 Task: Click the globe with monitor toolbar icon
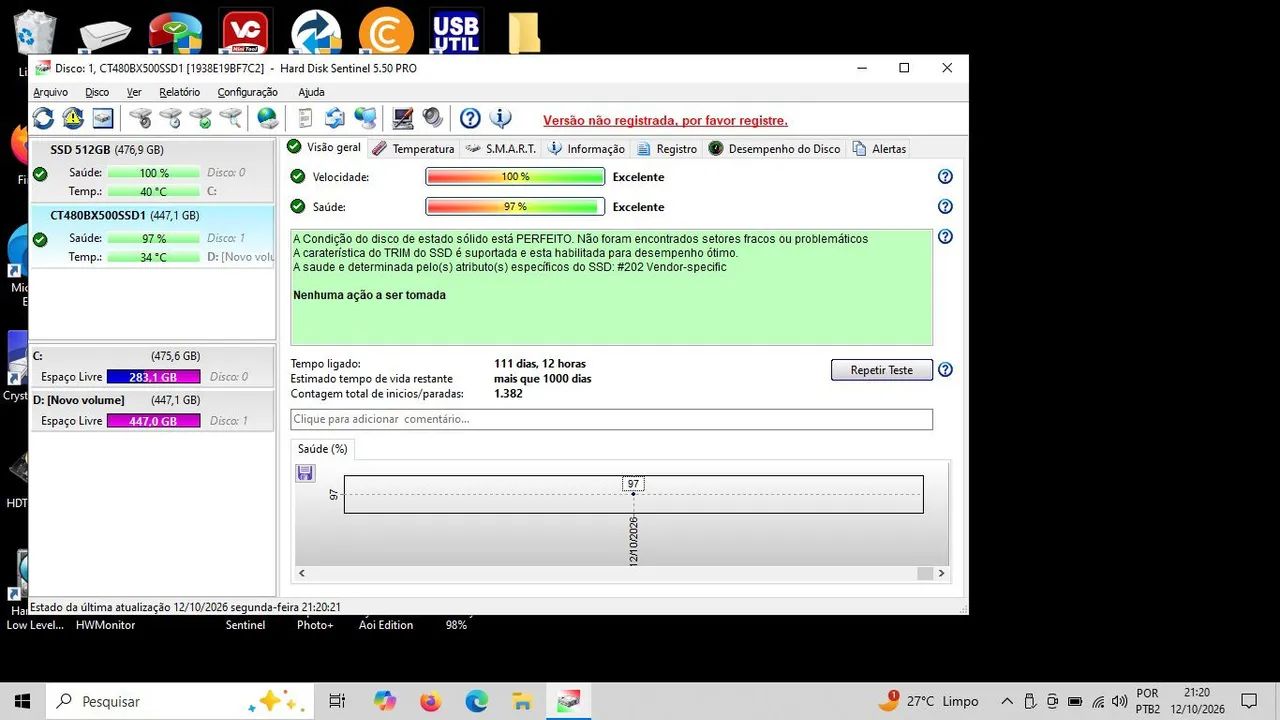click(x=365, y=118)
